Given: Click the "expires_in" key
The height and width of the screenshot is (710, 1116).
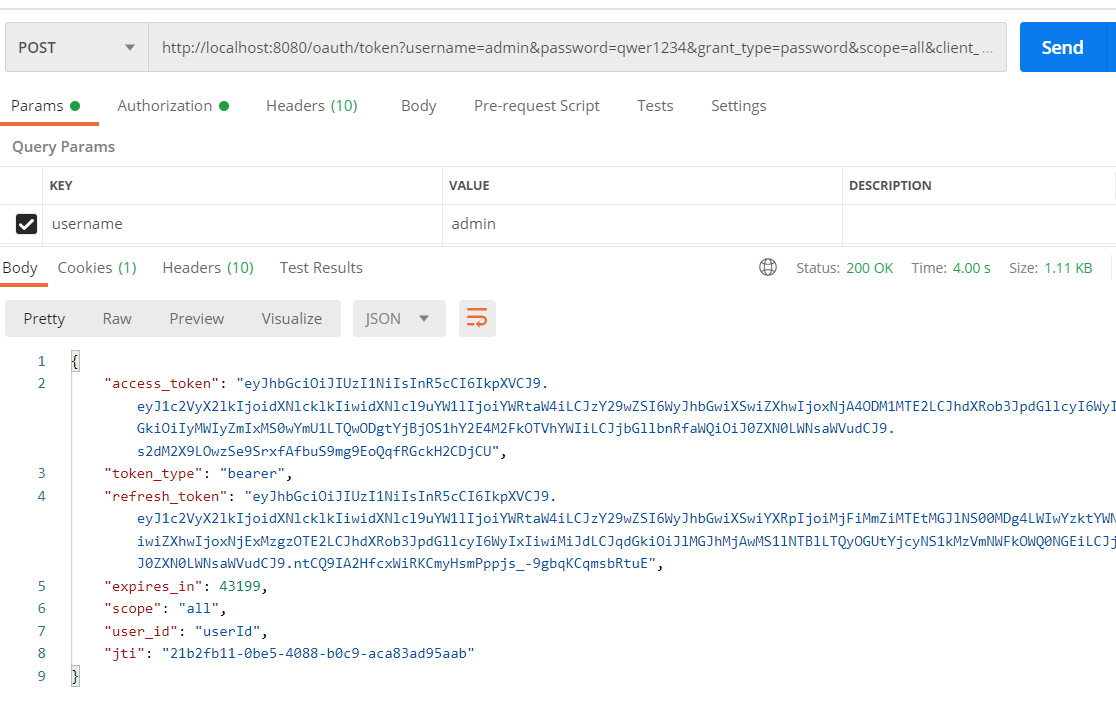Looking at the screenshot, I should [x=153, y=586].
